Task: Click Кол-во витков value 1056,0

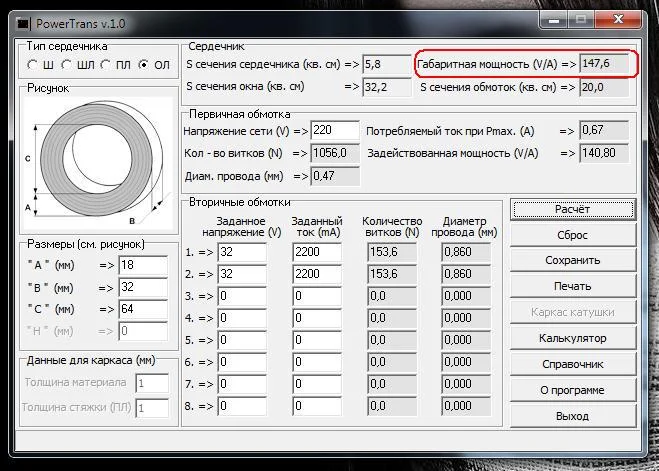Action: (x=335, y=153)
